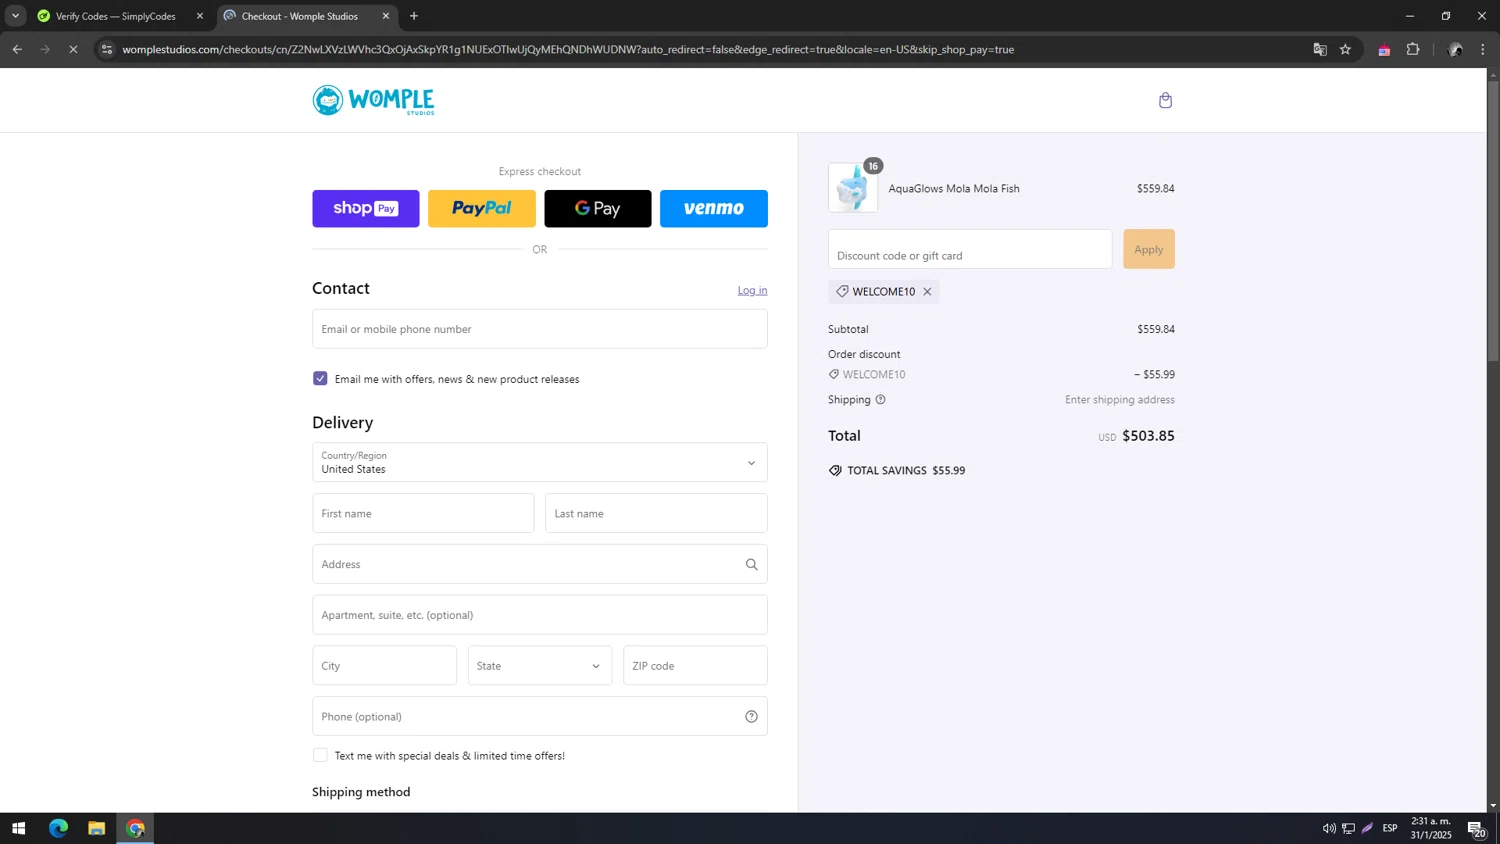Focus the City field
Viewport: 1500px width, 844px height.
click(384, 666)
